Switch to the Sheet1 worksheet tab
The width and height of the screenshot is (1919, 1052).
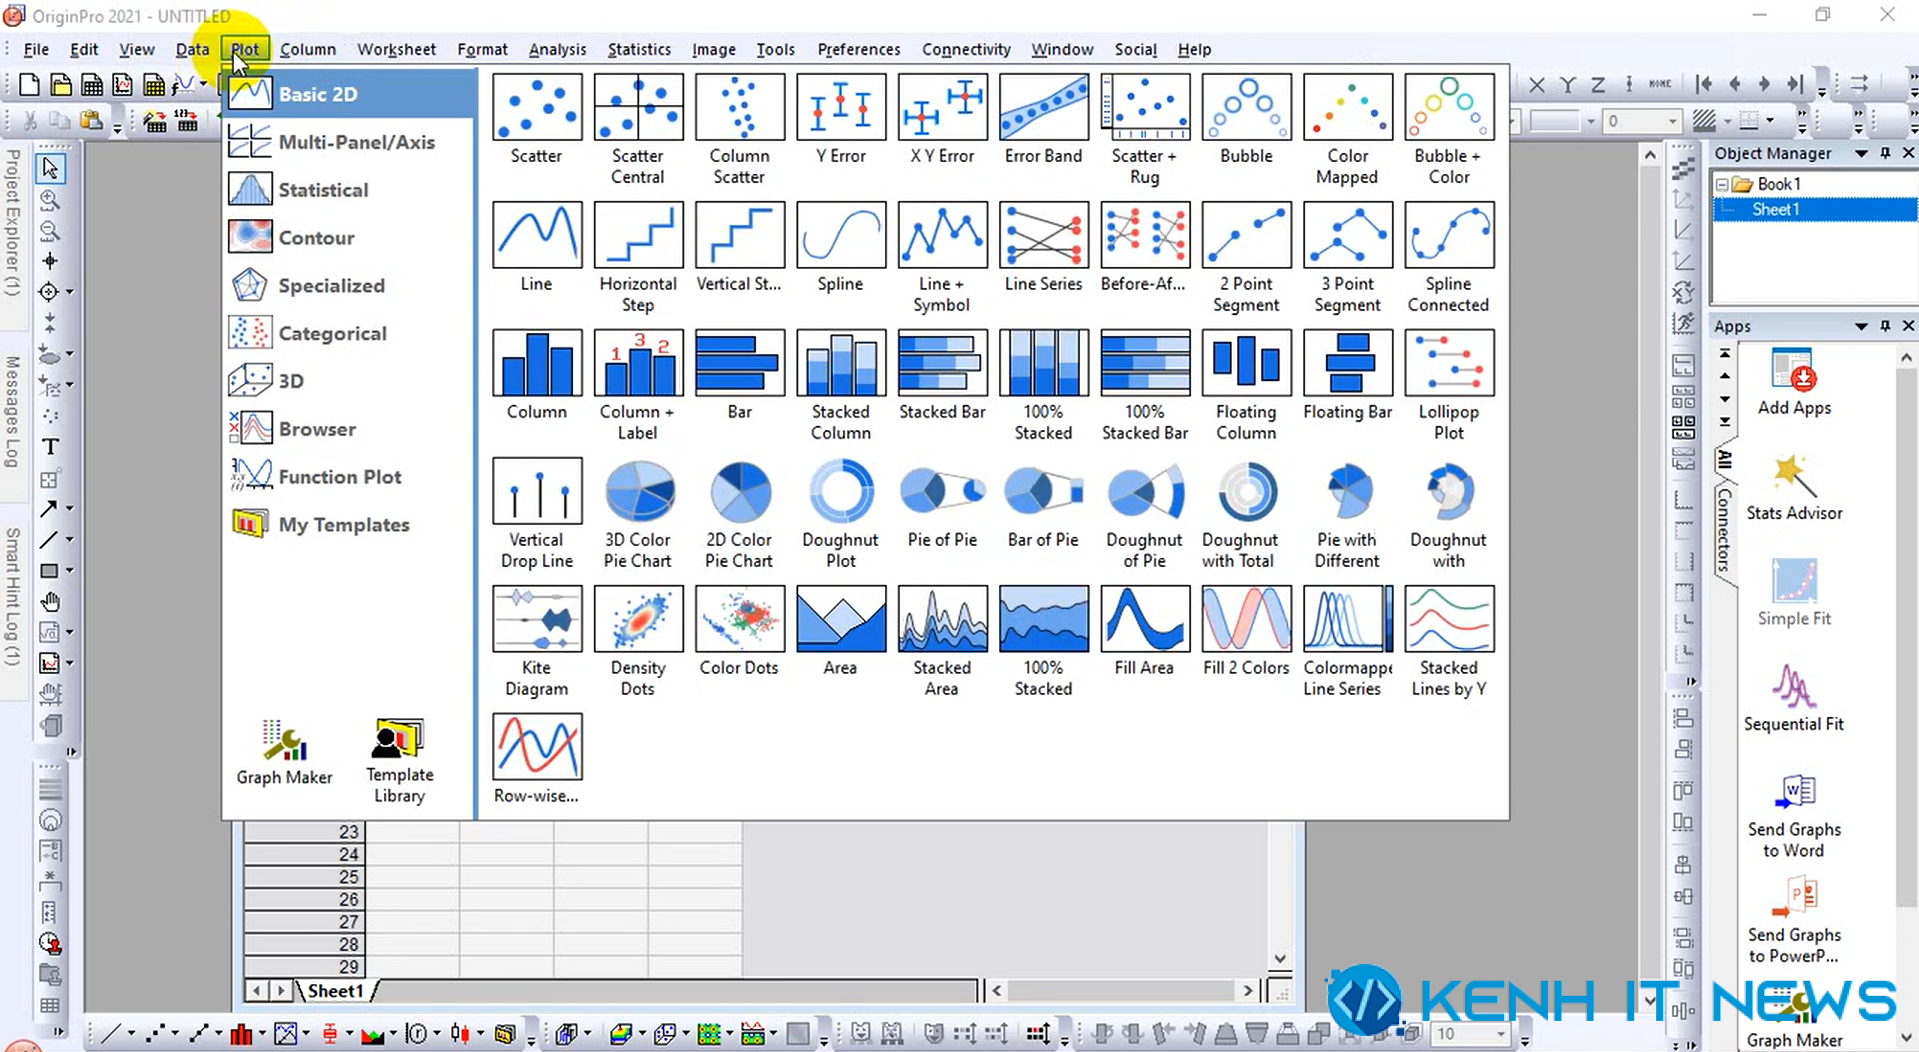click(335, 991)
